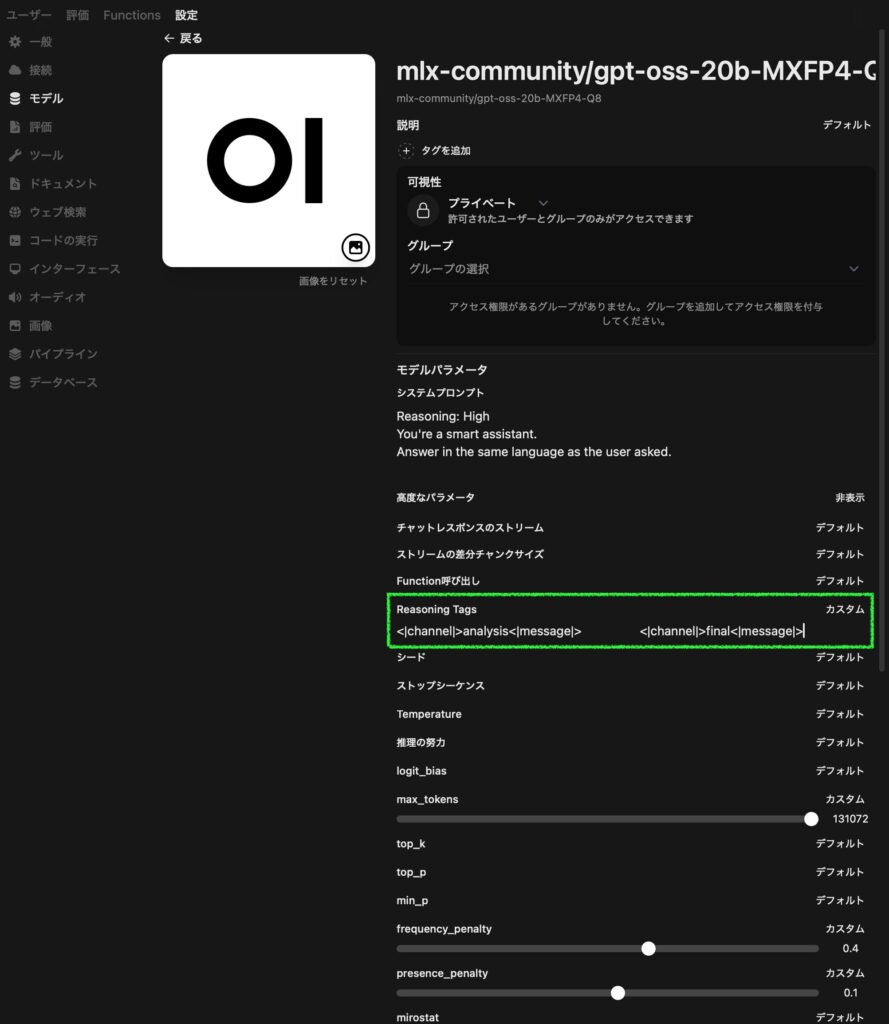This screenshot has height=1024, width=889.
Task: Toggle 推理の努力 default setting
Action: (840, 743)
